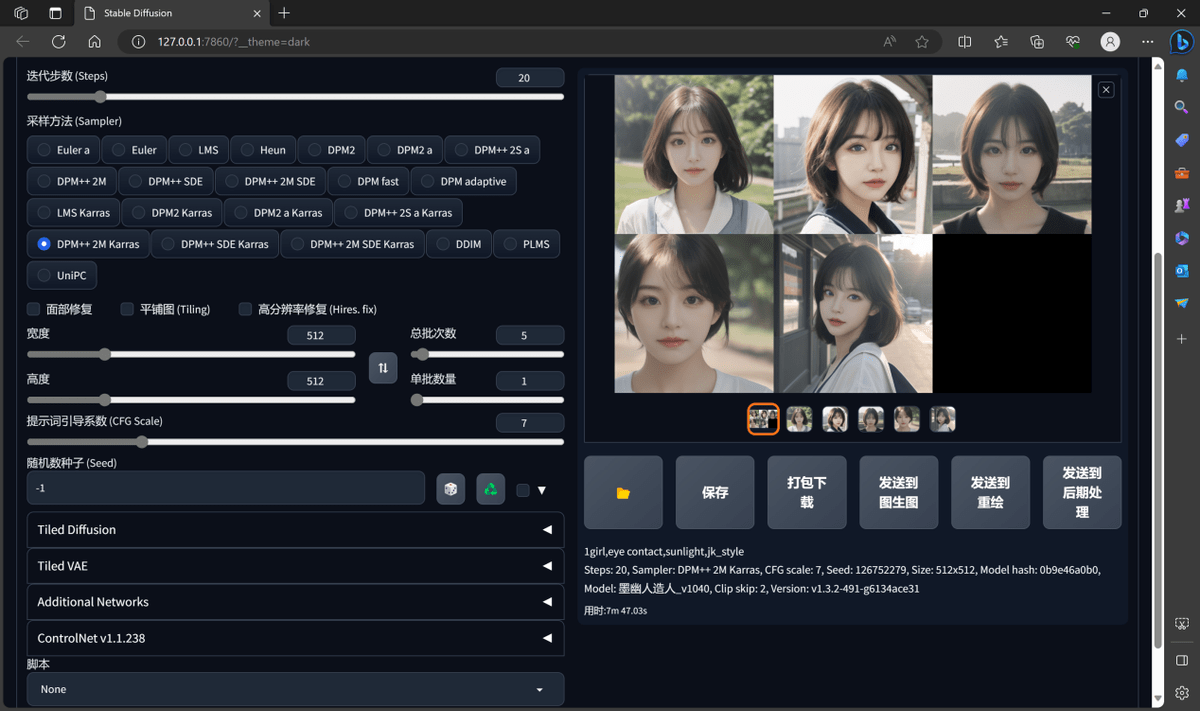Expand the Tiled Diffusion section
Screen dimensions: 1200x711
click(x=295, y=529)
